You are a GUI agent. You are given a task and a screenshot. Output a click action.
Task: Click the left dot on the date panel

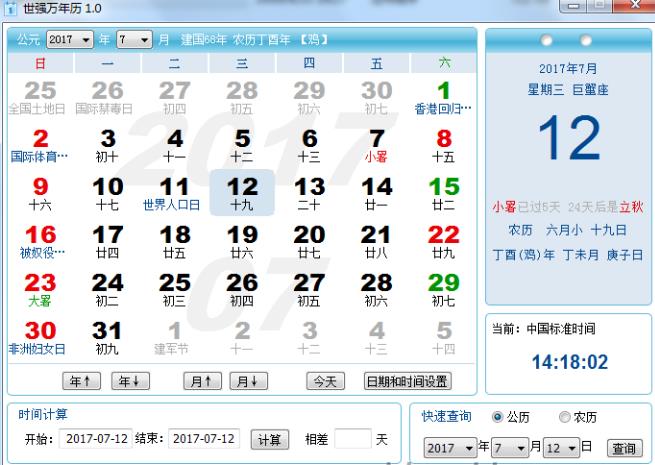pyautogui.click(x=546, y=42)
